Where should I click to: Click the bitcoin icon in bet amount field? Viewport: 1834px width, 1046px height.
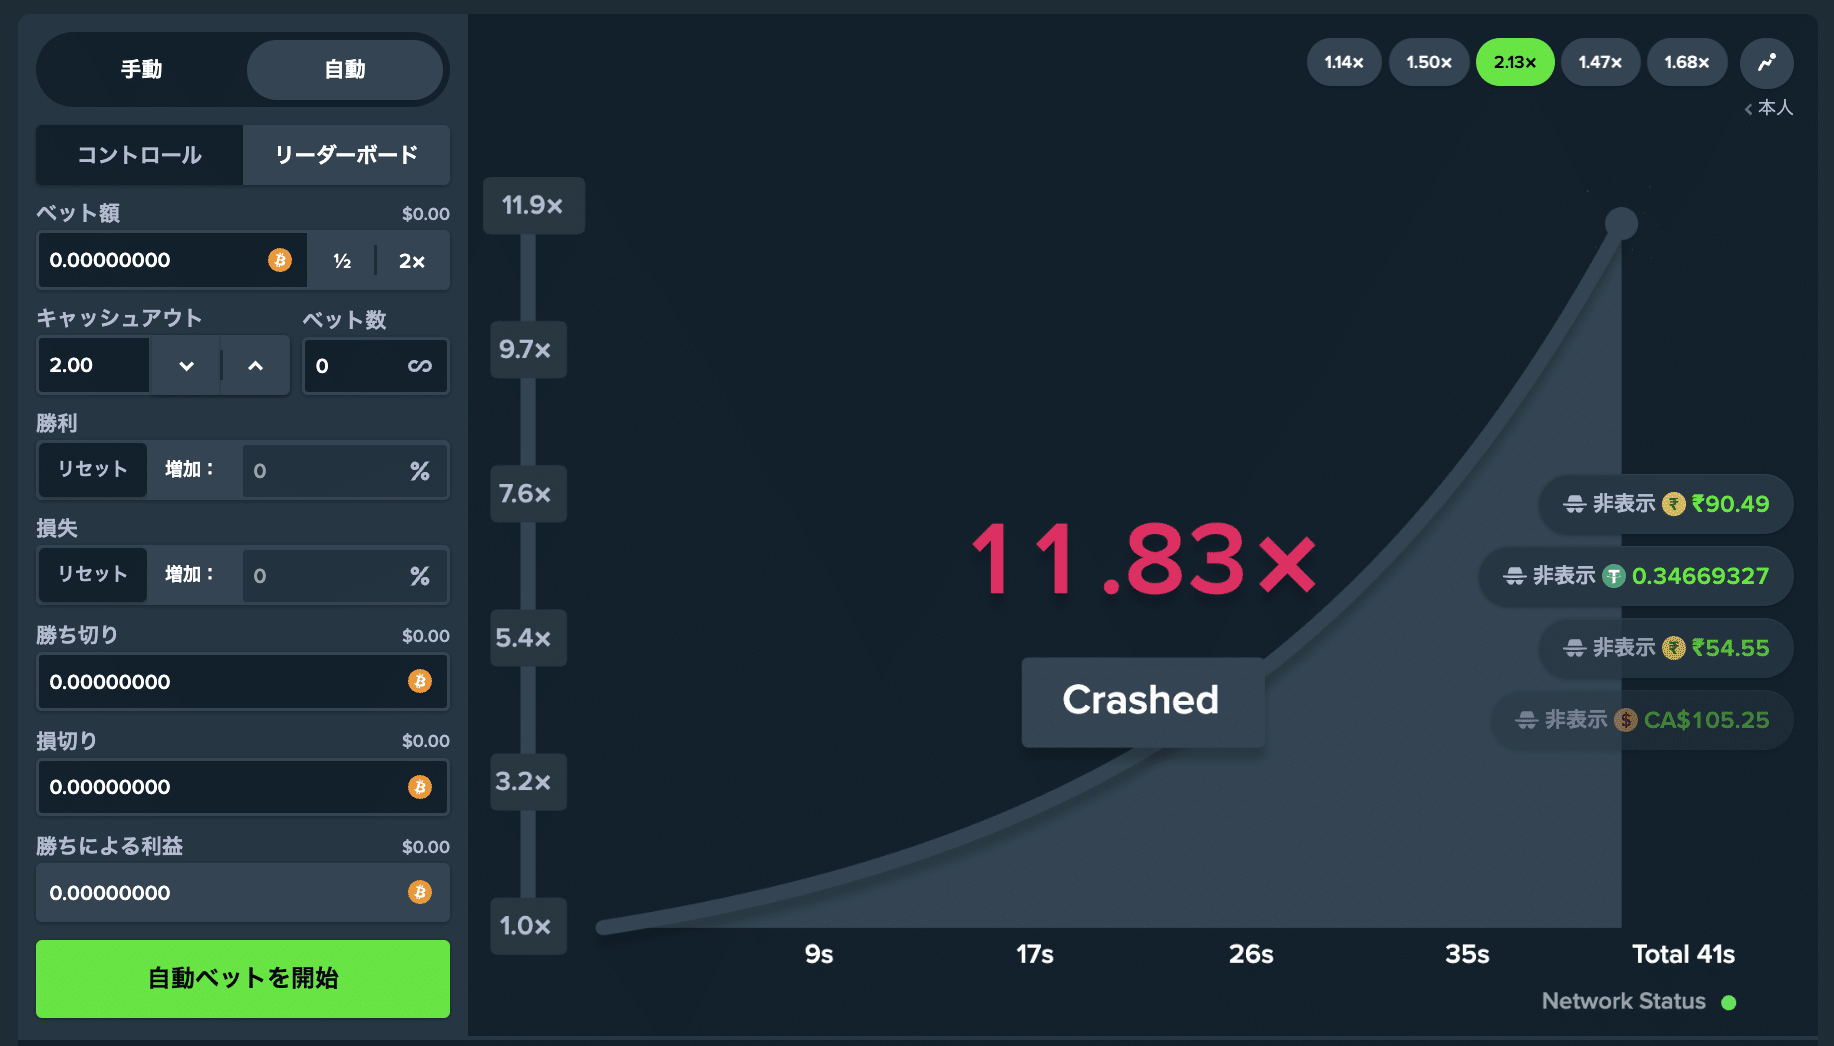[280, 260]
